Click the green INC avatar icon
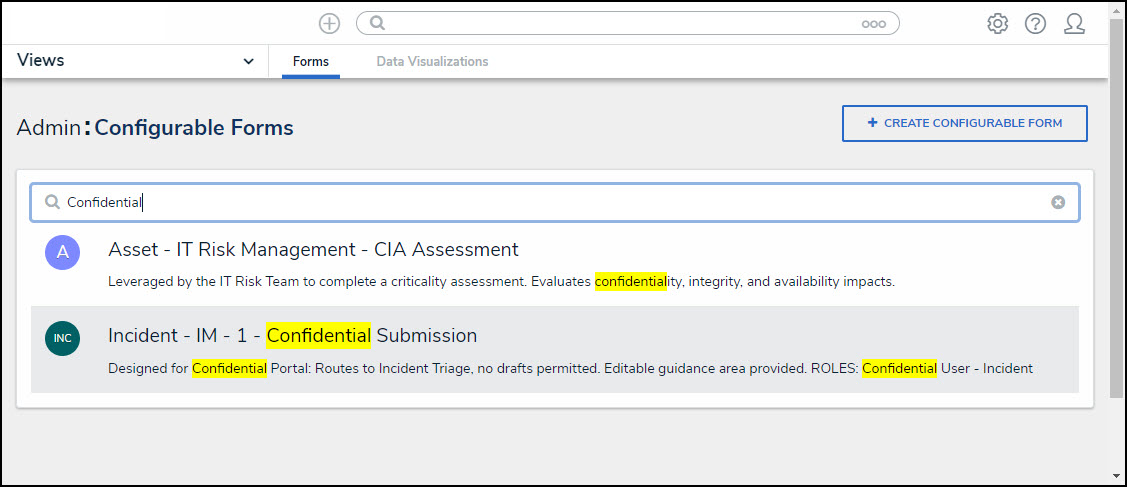This screenshot has height=487, width=1127. point(62,338)
